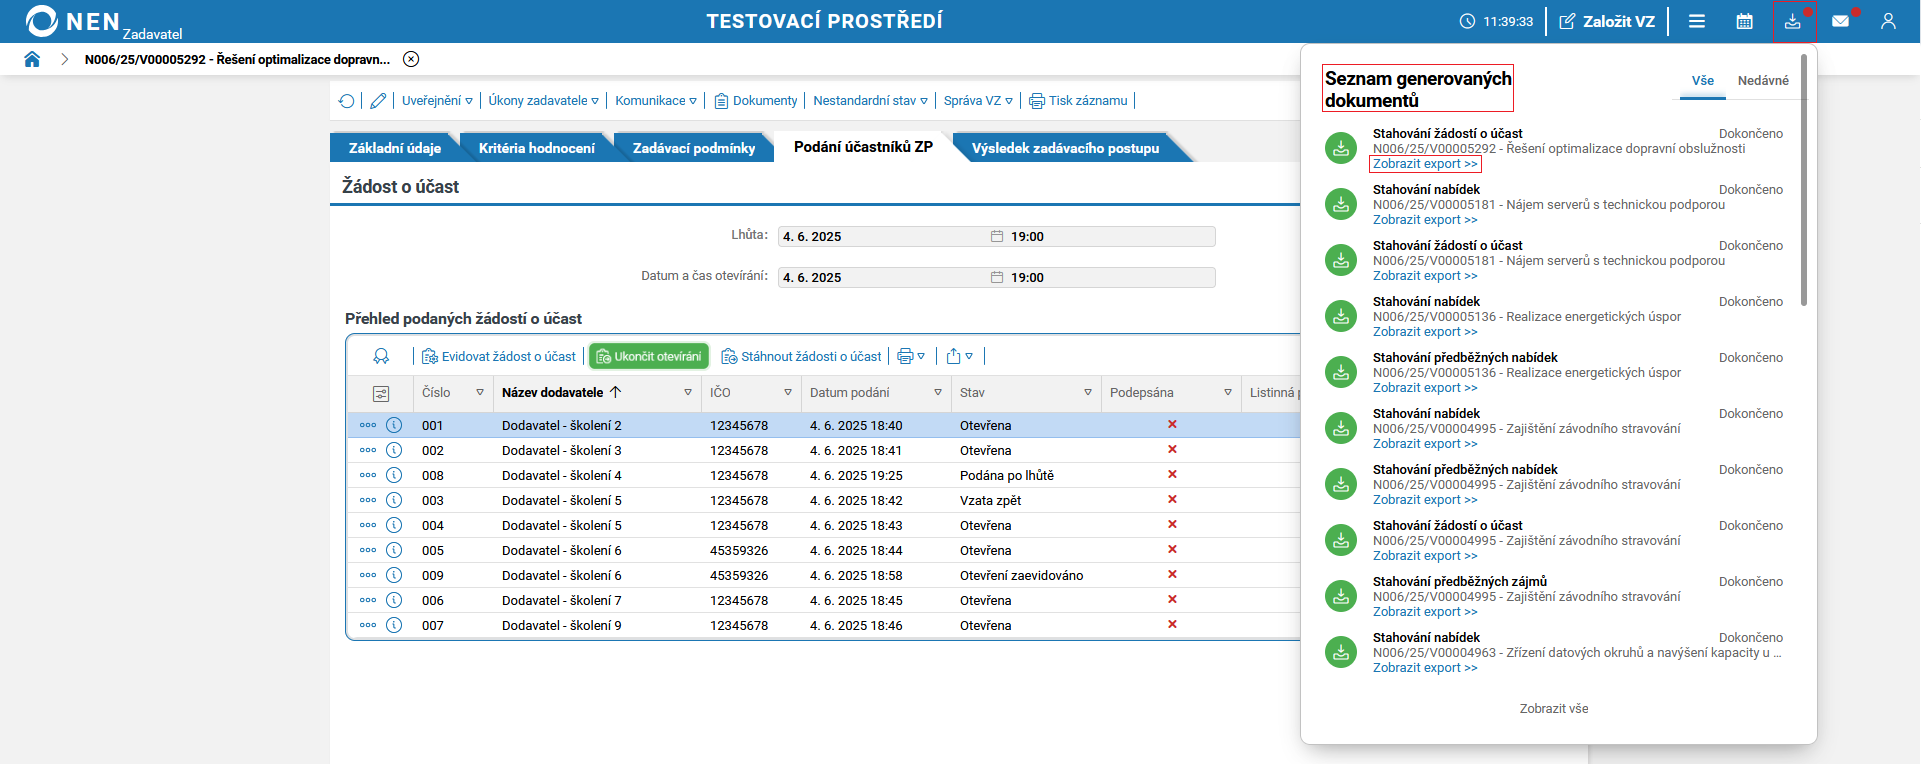Open the hamburger menu in header
Image resolution: width=1921 pixels, height=764 pixels.
point(1697,21)
